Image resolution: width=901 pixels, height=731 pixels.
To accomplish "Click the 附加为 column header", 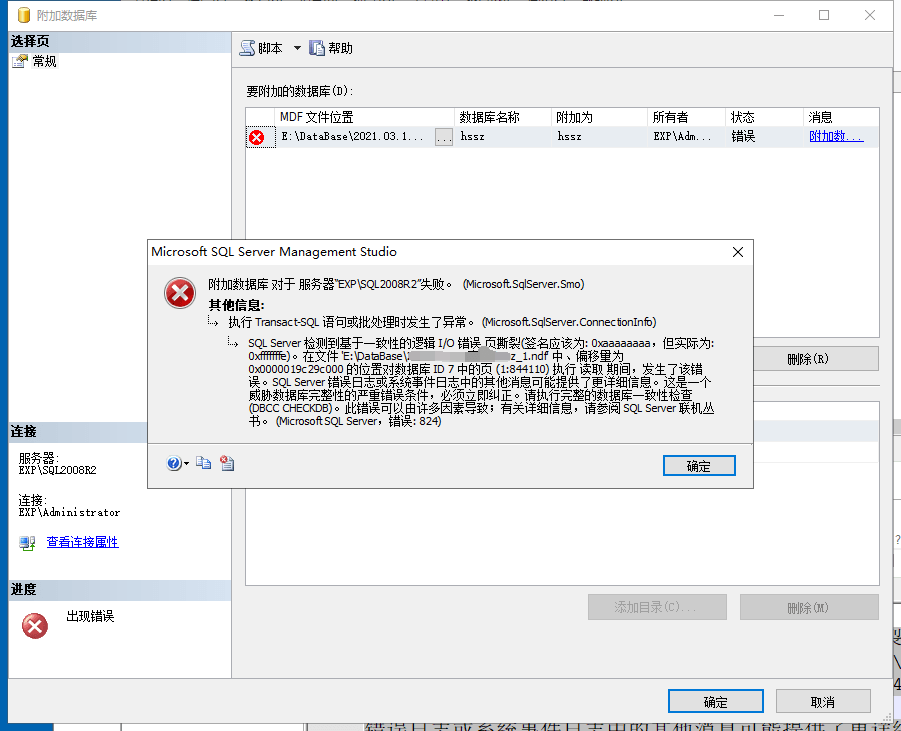I will click(599, 117).
